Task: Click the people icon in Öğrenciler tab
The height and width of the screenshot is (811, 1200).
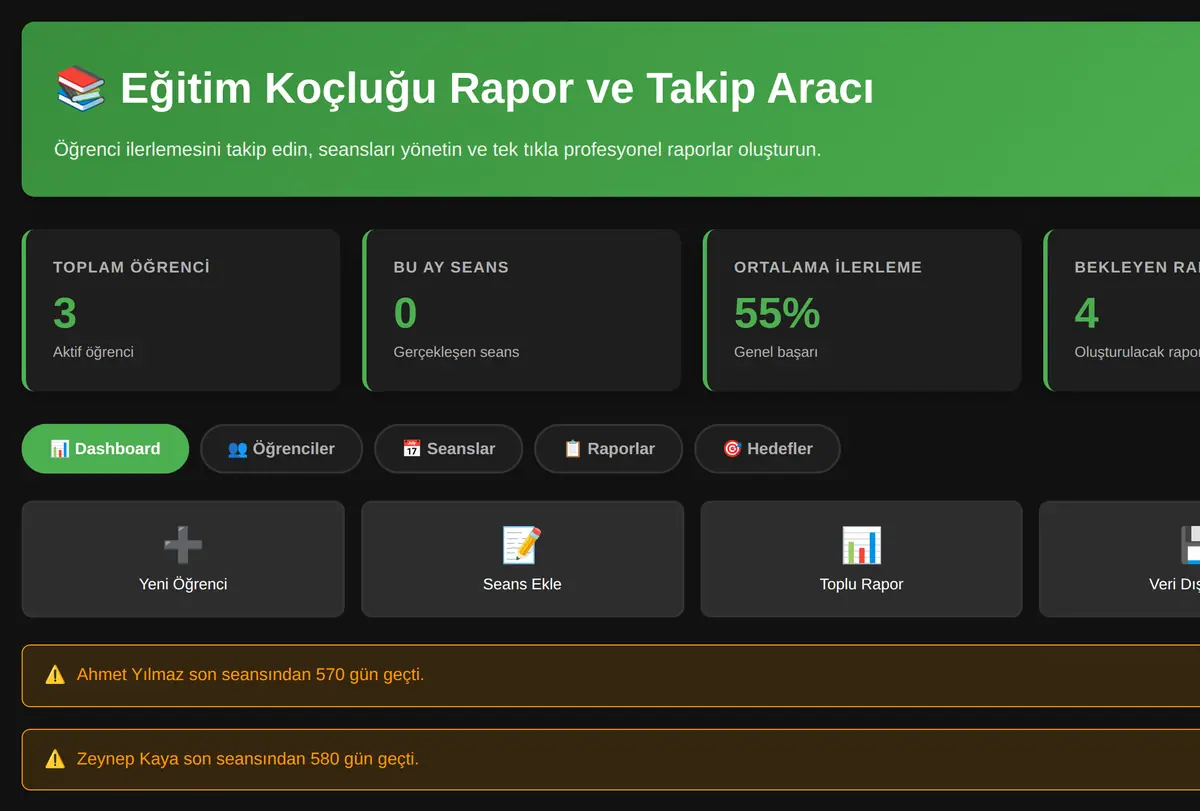Action: point(237,449)
